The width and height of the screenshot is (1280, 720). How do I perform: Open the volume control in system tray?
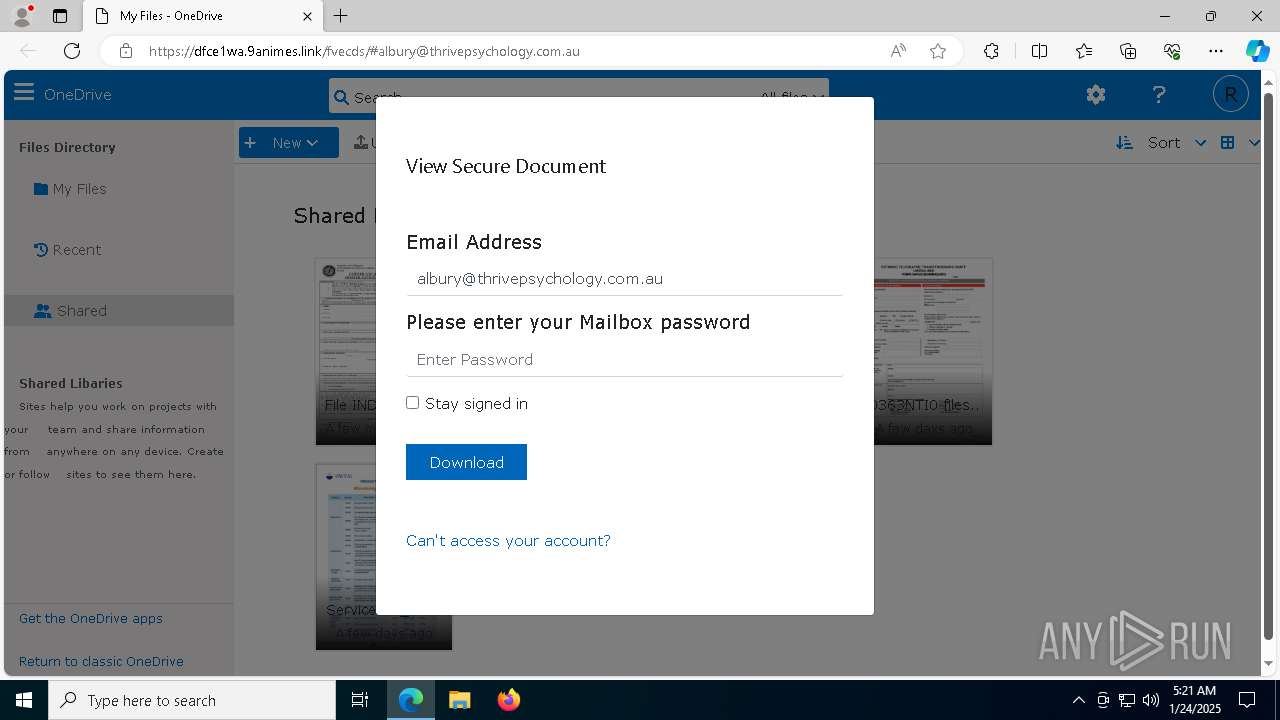pos(1150,700)
